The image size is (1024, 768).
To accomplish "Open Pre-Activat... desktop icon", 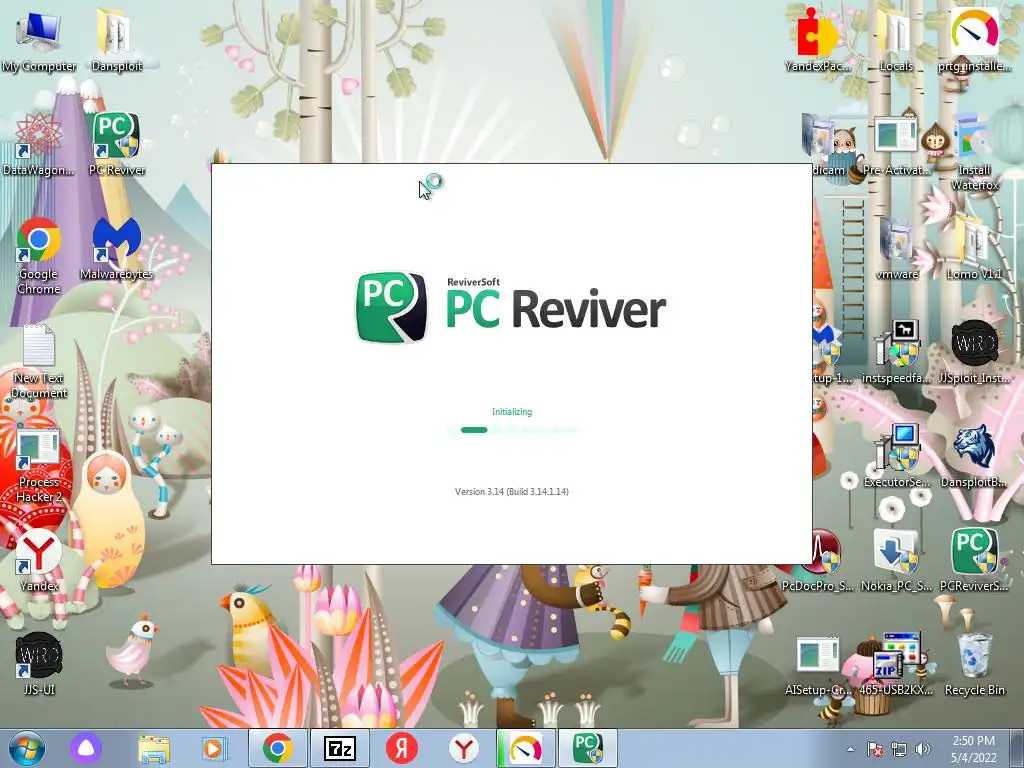I will (x=896, y=145).
